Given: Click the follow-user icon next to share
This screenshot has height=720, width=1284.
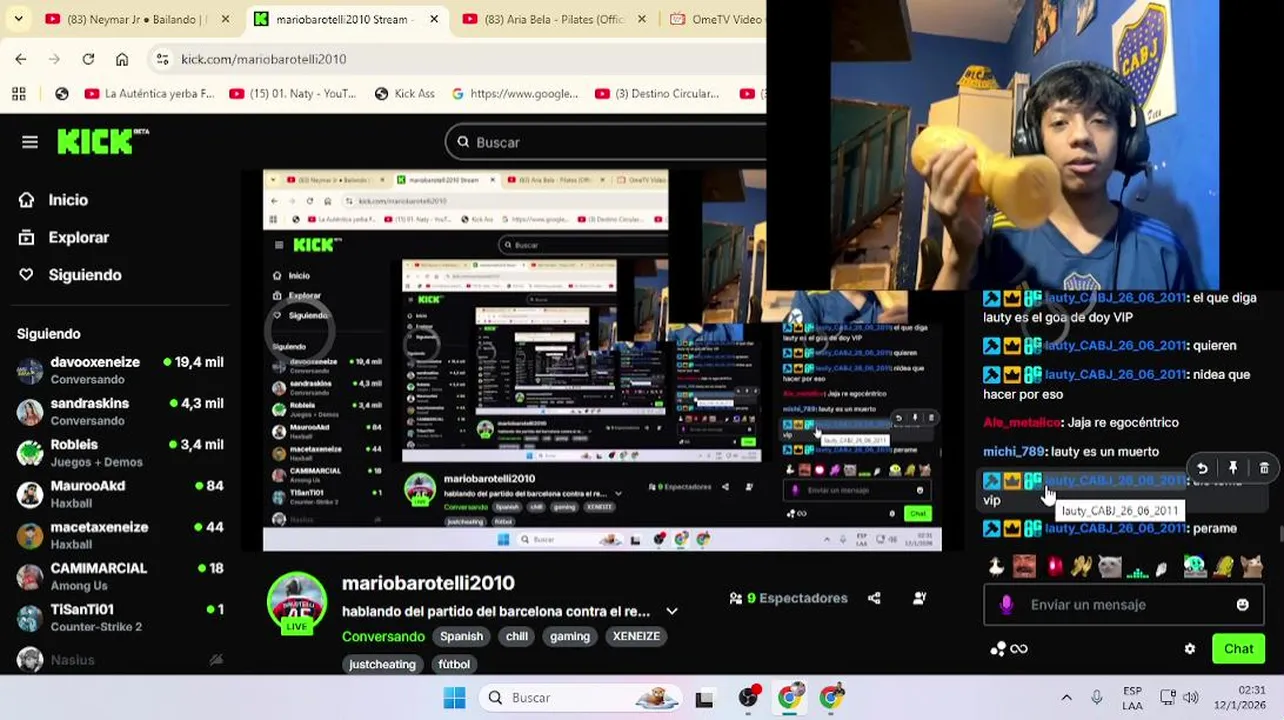Looking at the screenshot, I should click(919, 598).
